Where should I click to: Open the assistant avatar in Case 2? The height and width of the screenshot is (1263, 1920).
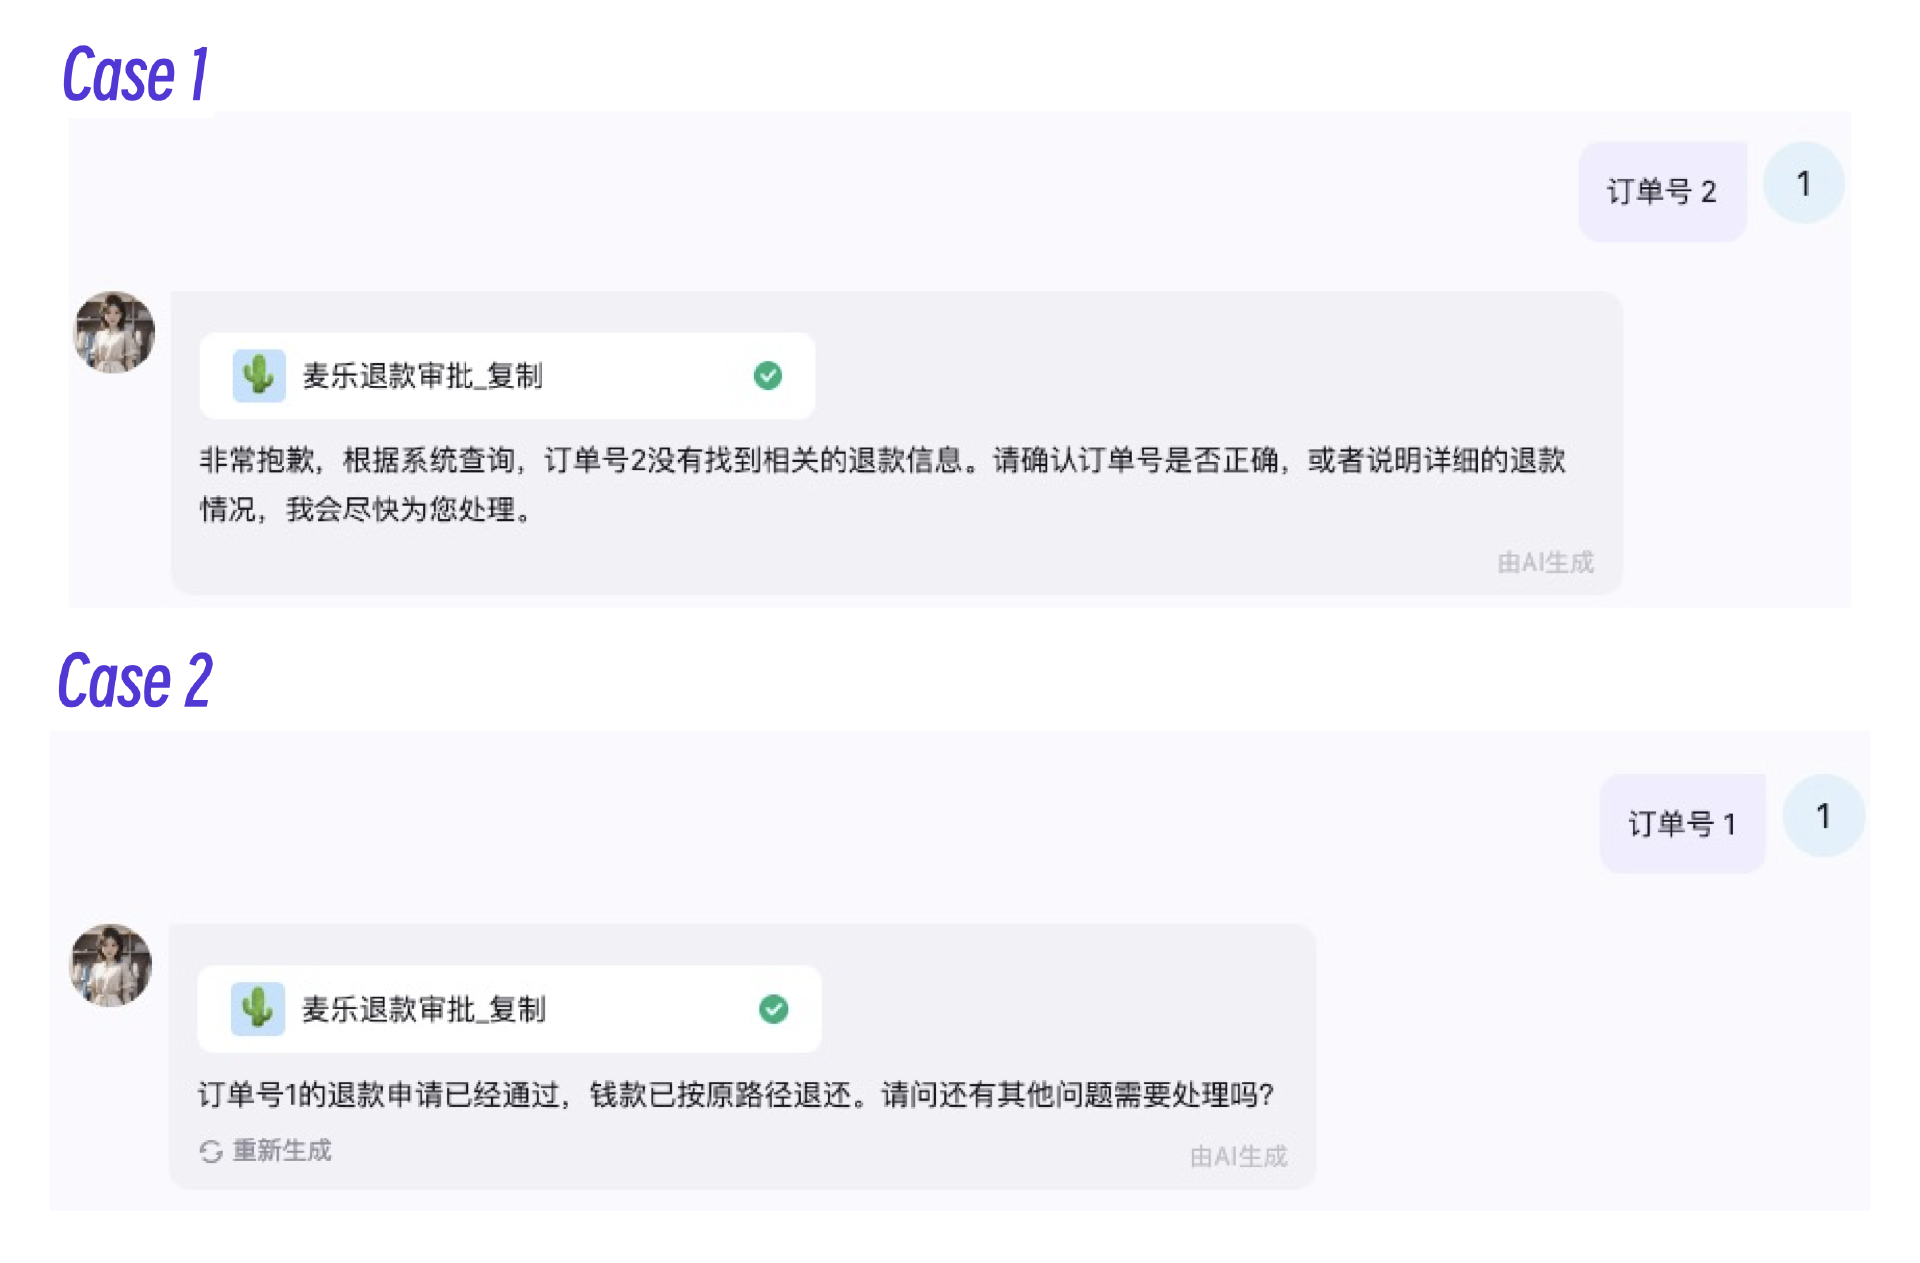point(111,965)
